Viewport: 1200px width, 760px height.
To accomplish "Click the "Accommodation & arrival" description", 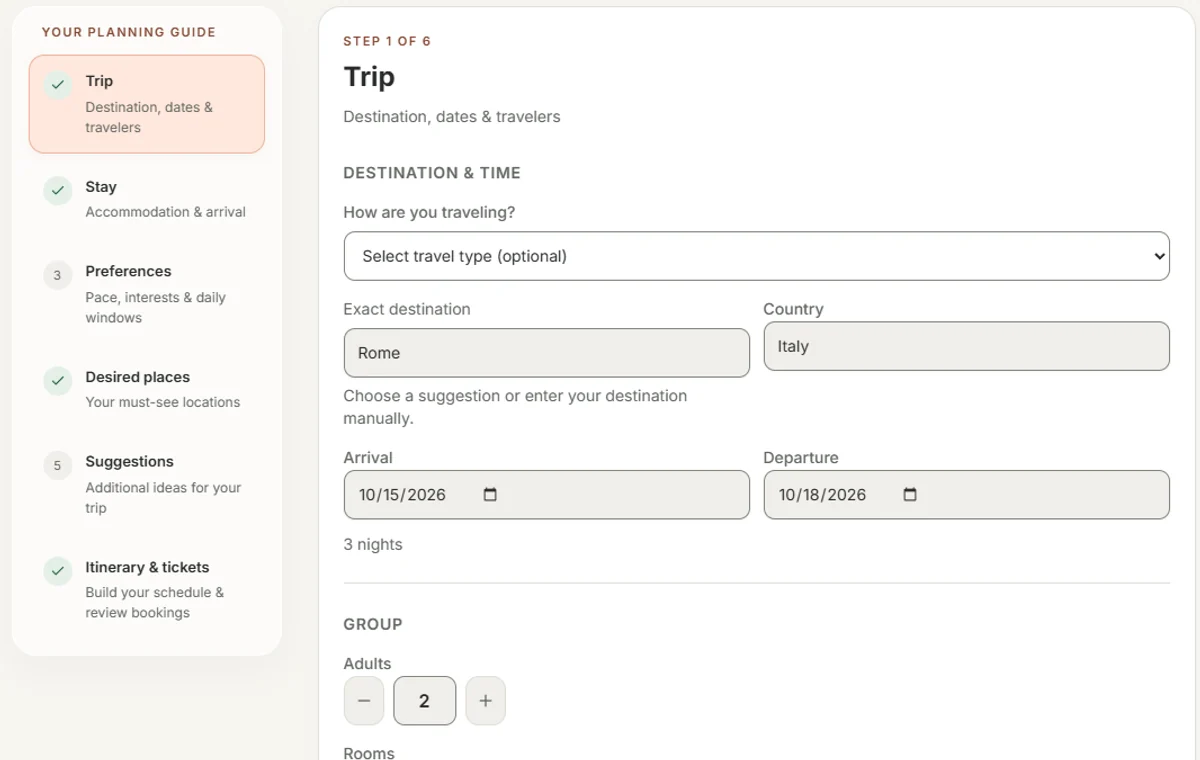I will pyautogui.click(x=165, y=212).
